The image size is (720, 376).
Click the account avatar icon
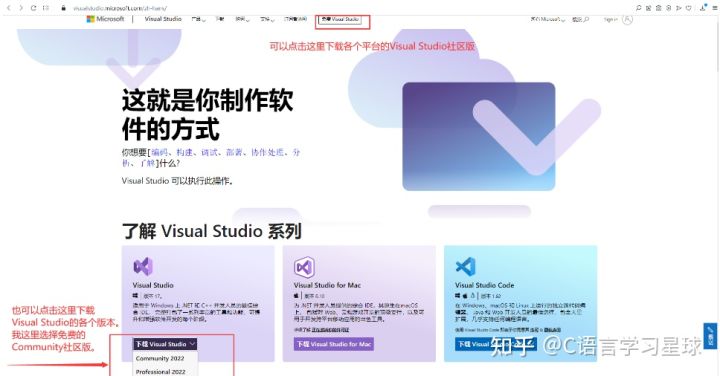click(x=627, y=19)
